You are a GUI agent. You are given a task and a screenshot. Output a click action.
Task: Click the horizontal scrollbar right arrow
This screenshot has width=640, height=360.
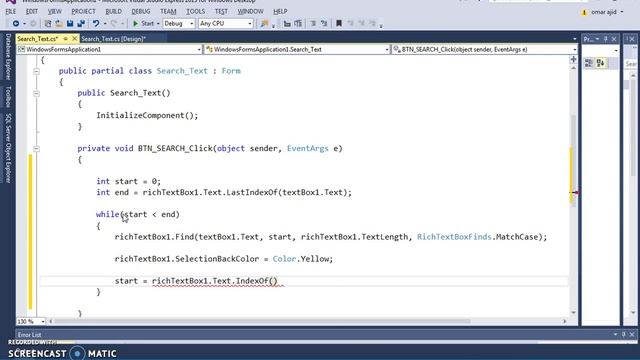tap(564, 322)
